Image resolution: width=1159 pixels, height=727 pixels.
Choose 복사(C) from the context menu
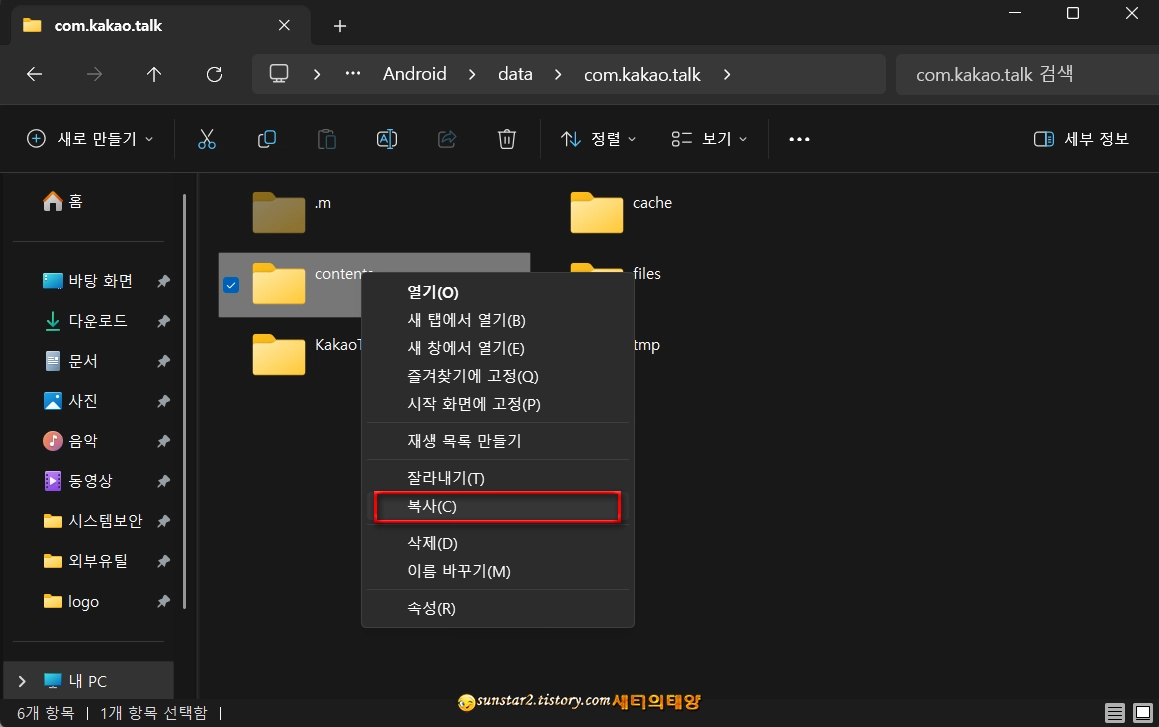click(x=497, y=506)
